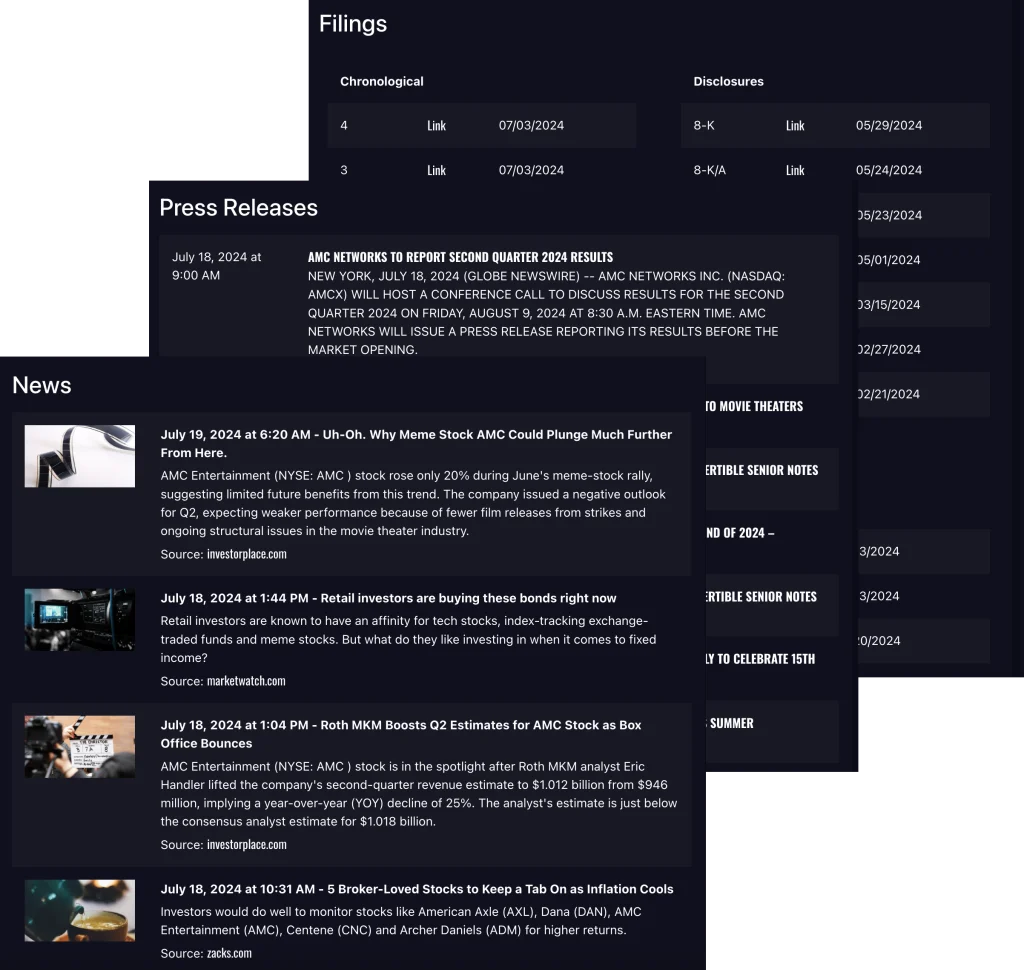Open Link for filing 3 dated 07/03/2024
This screenshot has width=1024, height=970.
436,170
